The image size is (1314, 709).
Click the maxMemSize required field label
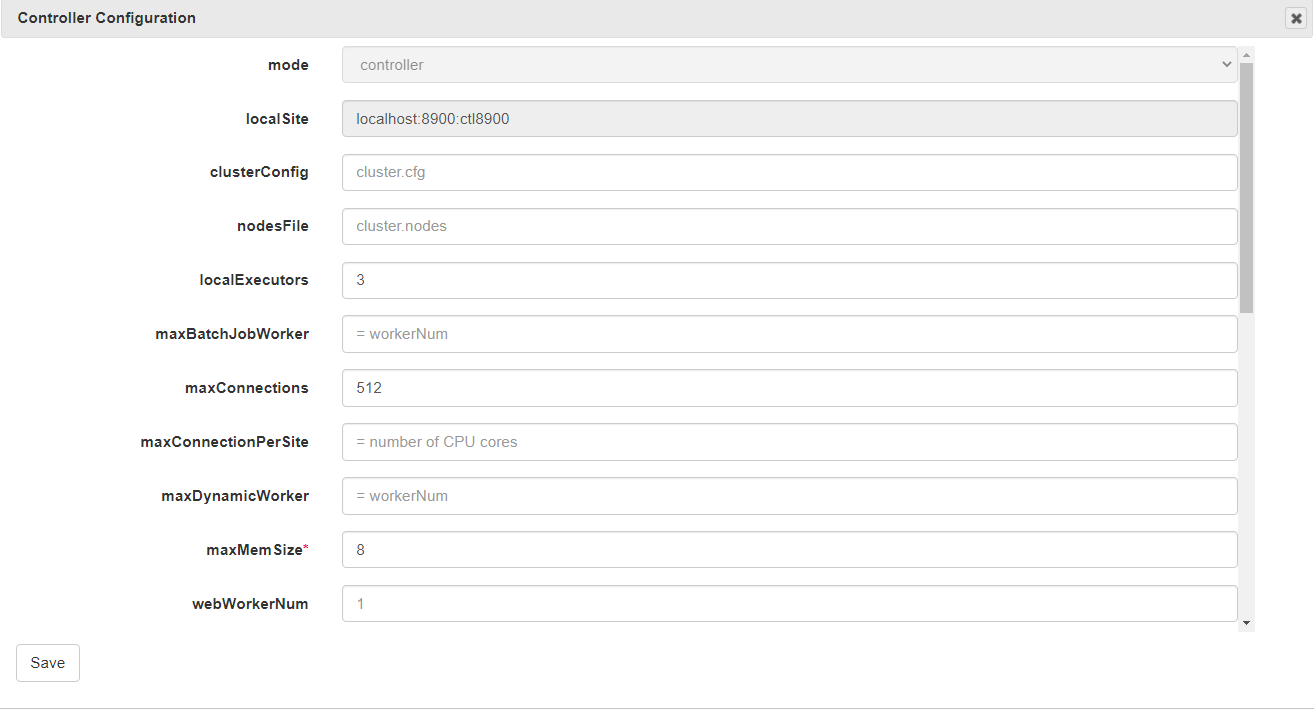[x=250, y=550]
